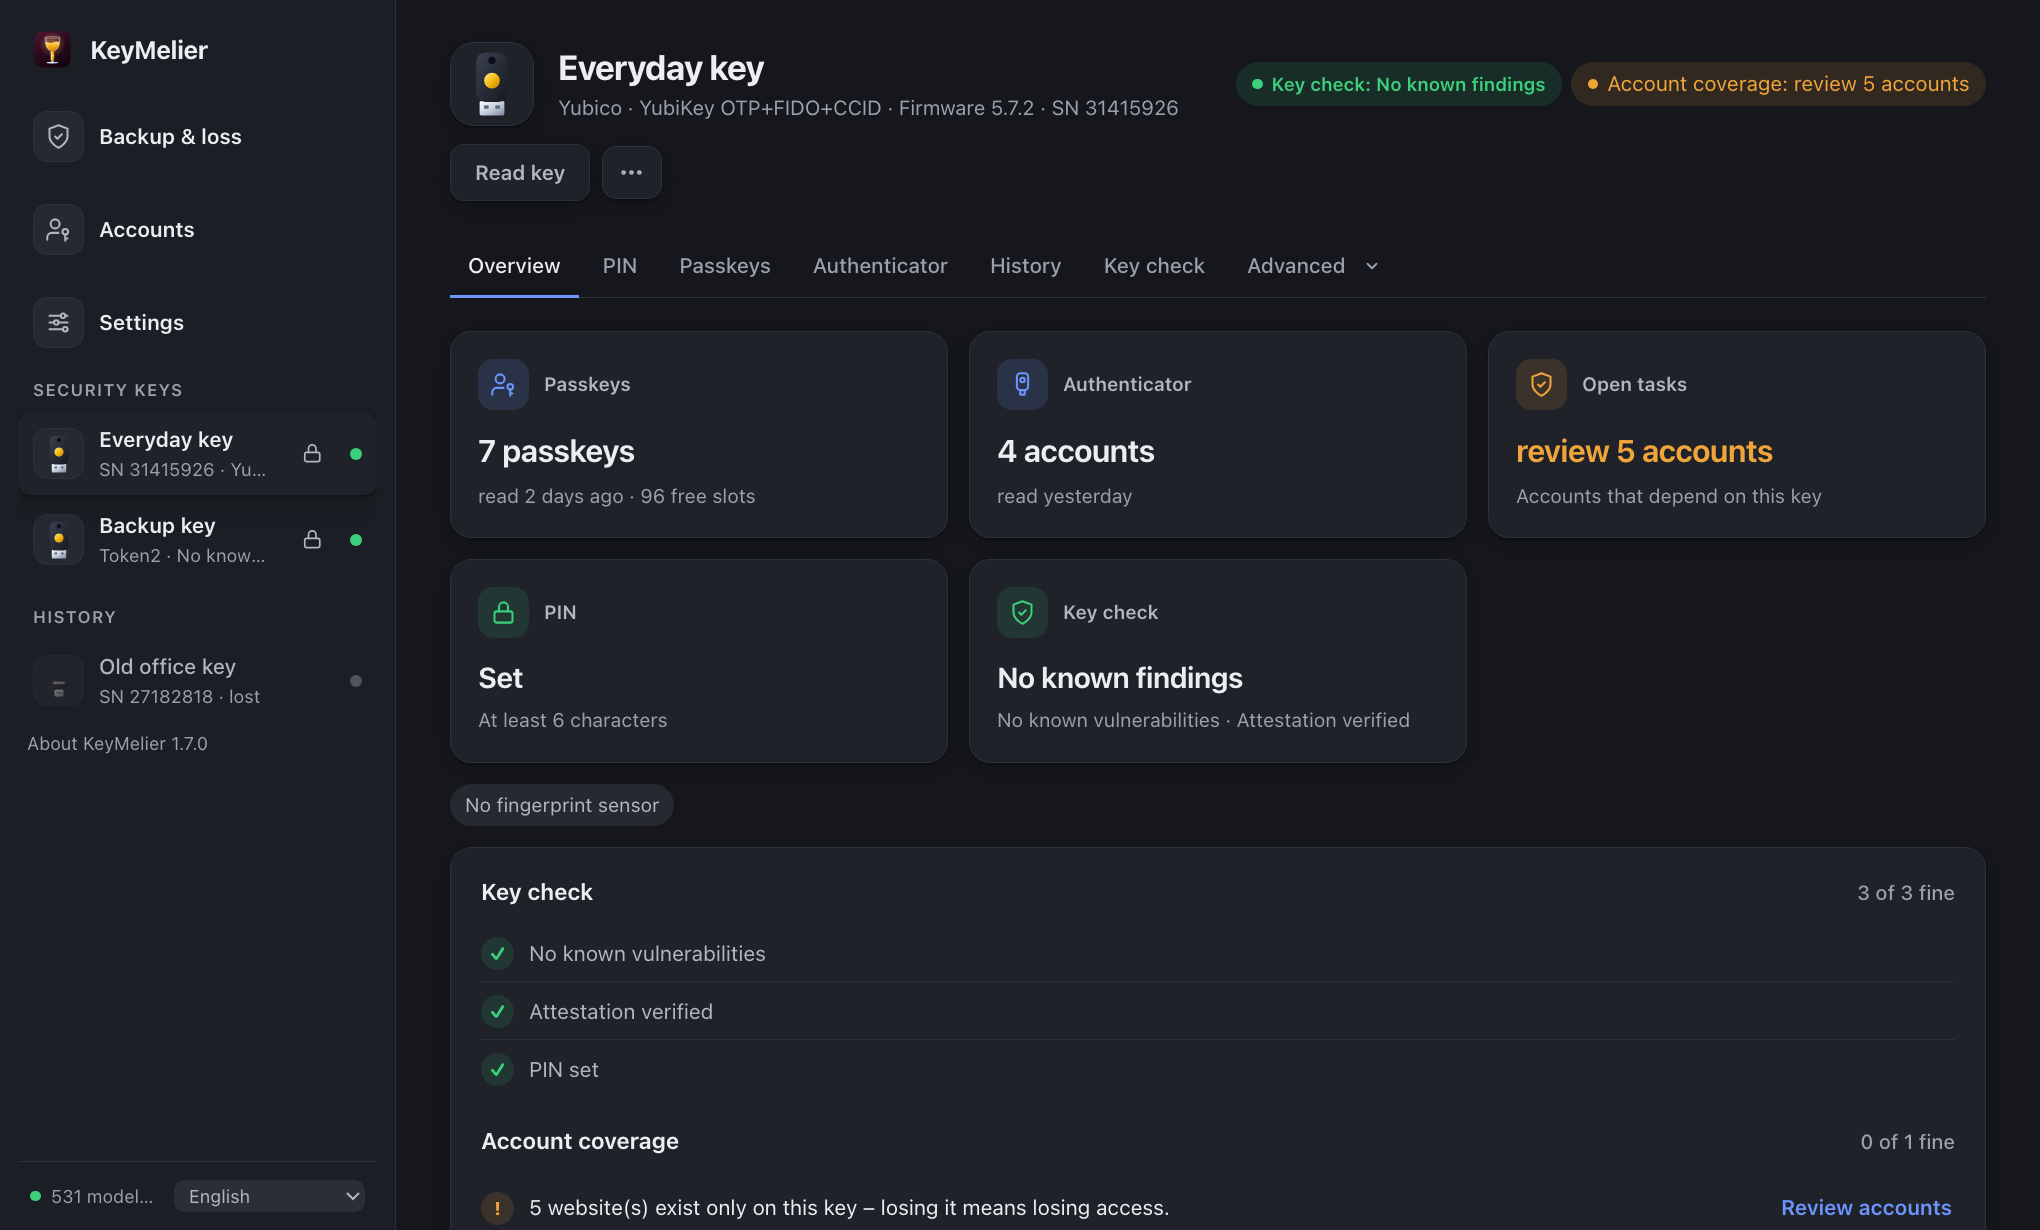Switch to the PIN tab
Screen dimensions: 2040x1230
pos(619,266)
